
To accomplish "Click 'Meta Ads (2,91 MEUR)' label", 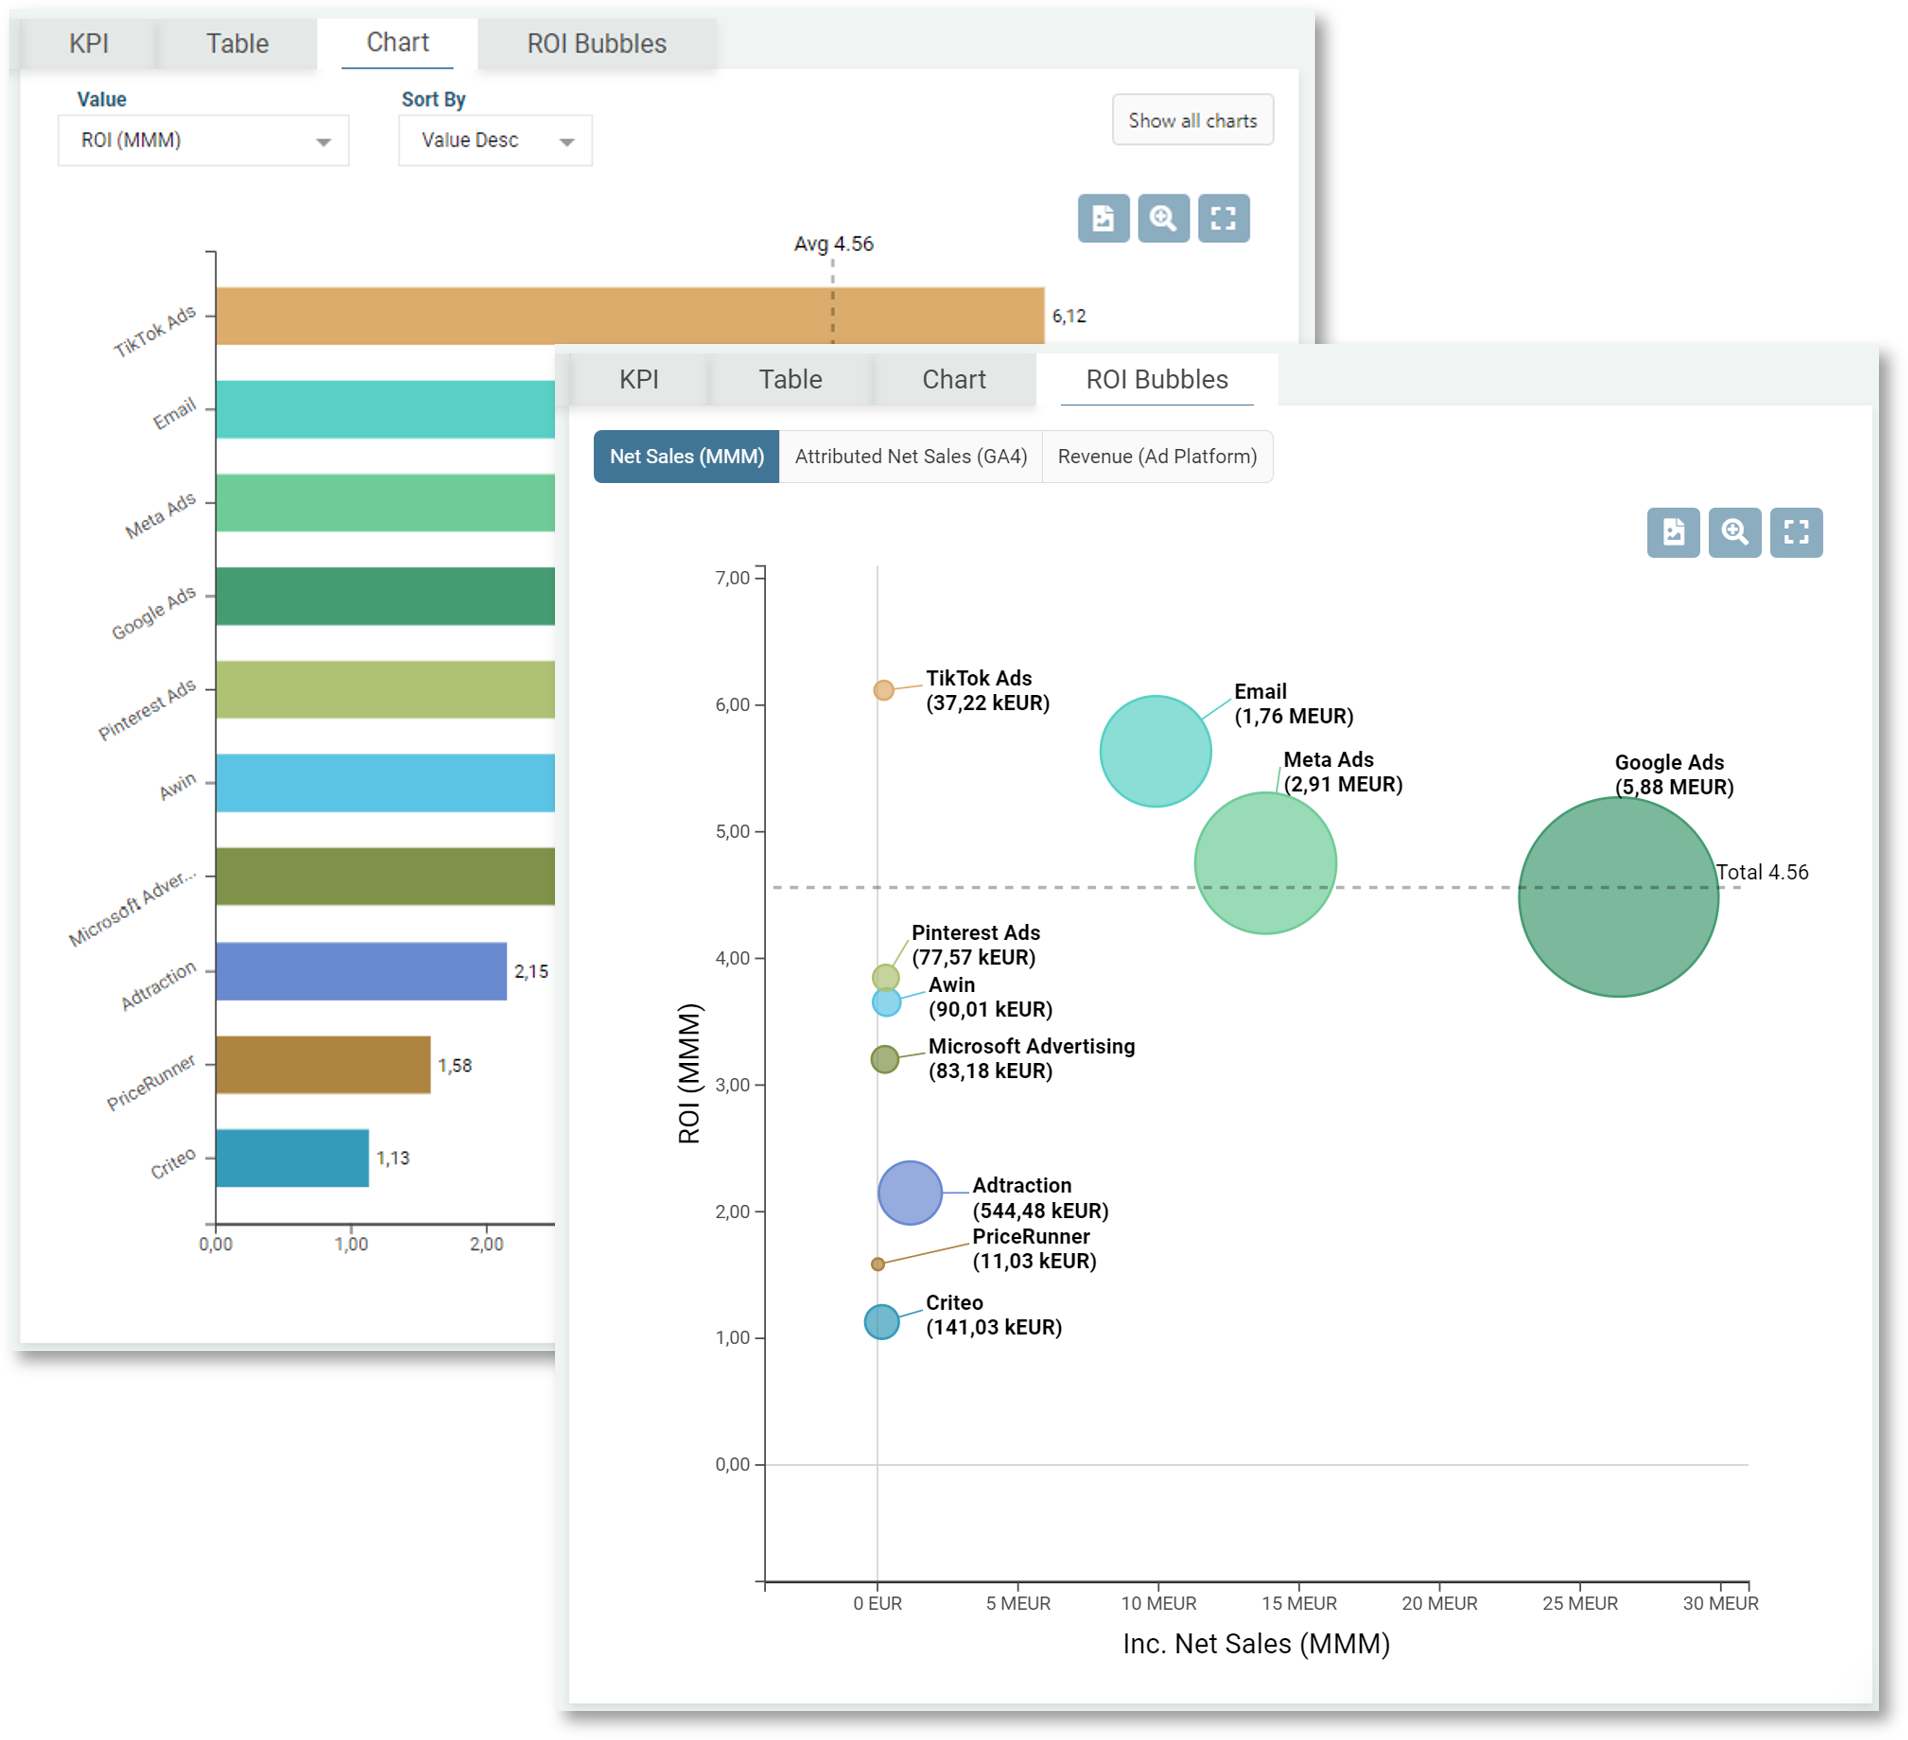I will [1343, 772].
